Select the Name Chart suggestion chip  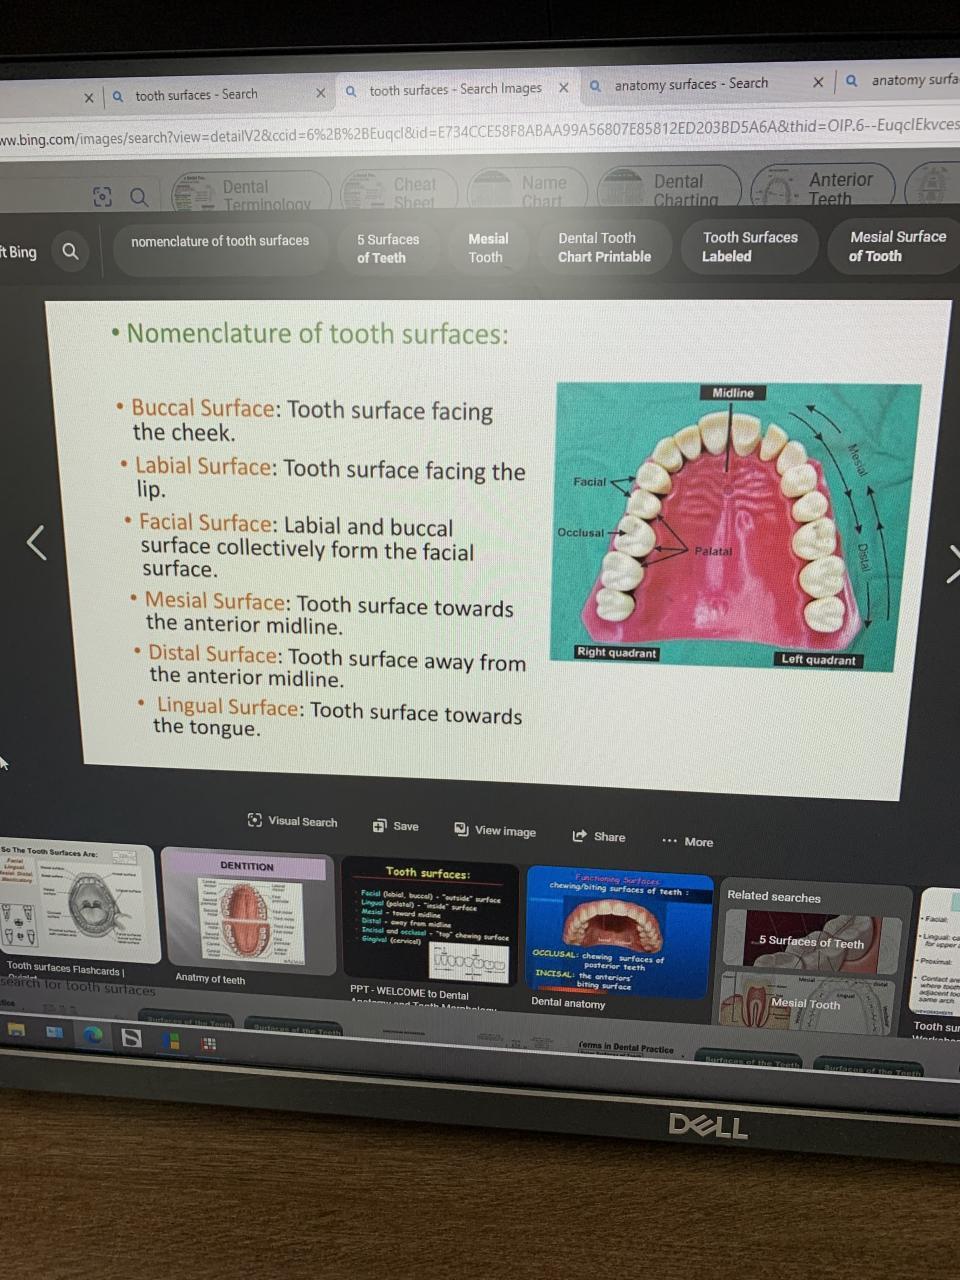click(527, 189)
